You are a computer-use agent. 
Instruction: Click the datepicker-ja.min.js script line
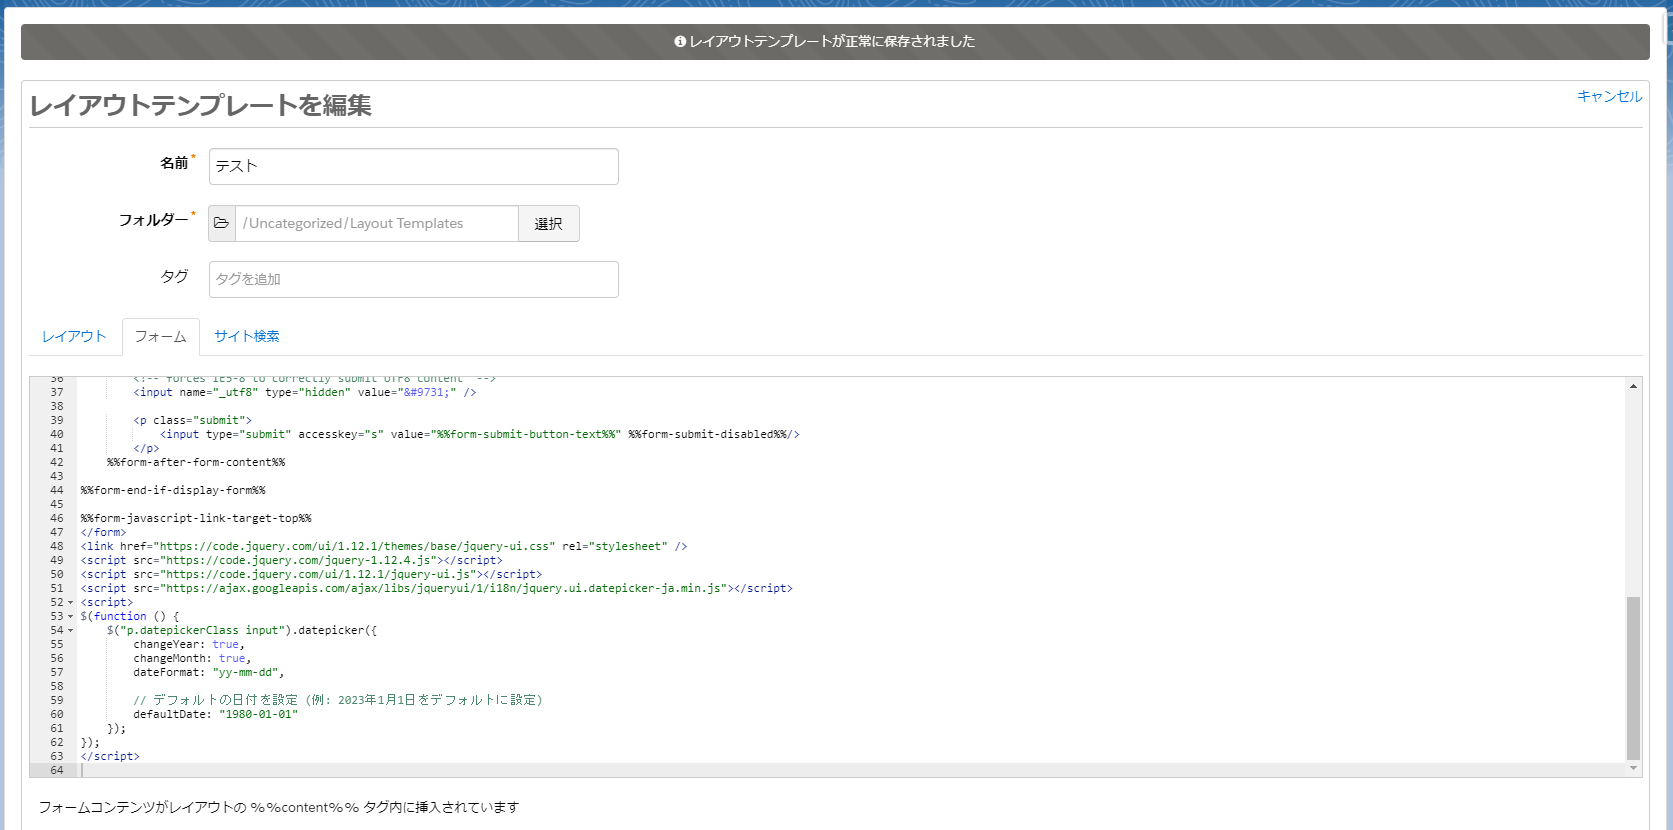tap(437, 588)
